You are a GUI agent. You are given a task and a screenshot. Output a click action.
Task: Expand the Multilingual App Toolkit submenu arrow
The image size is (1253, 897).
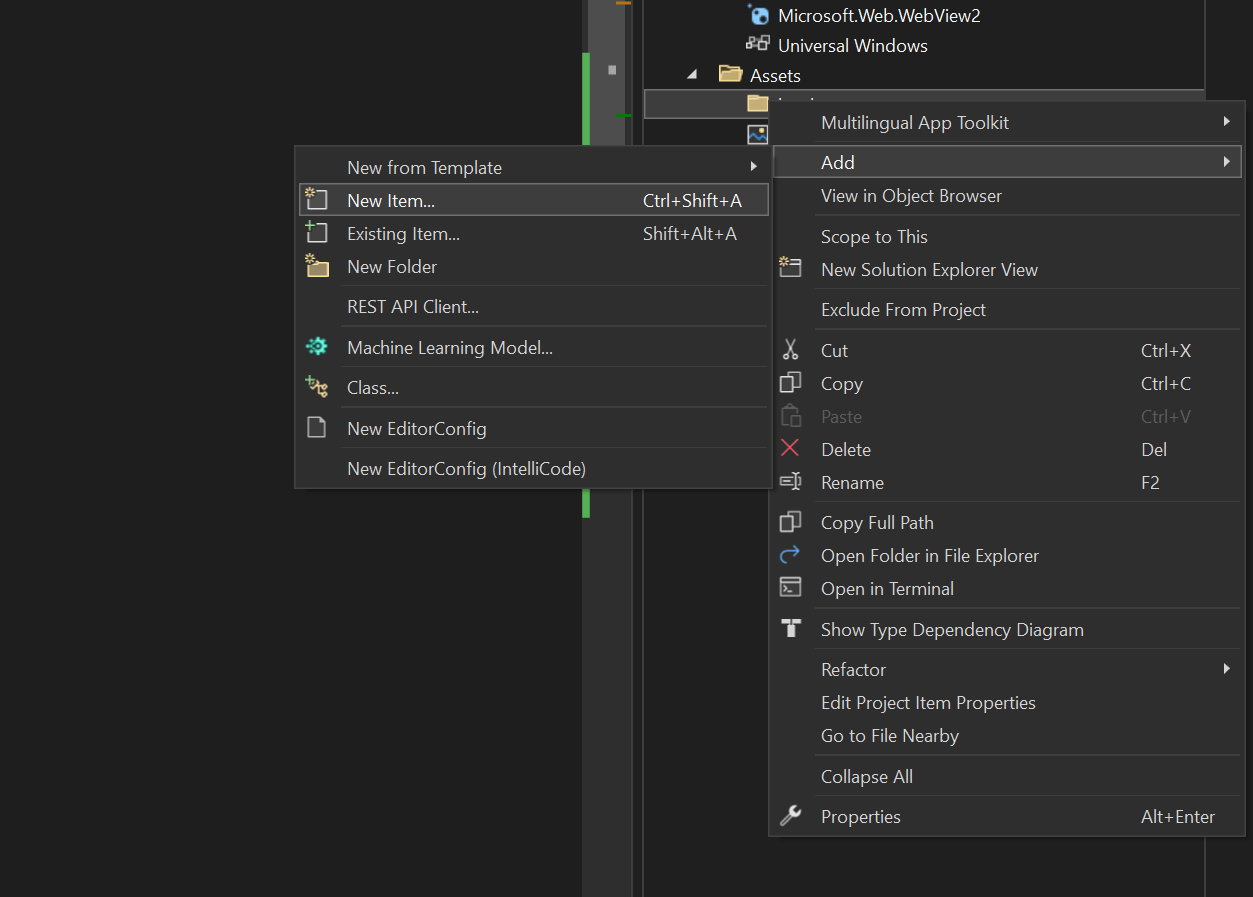[1226, 122]
